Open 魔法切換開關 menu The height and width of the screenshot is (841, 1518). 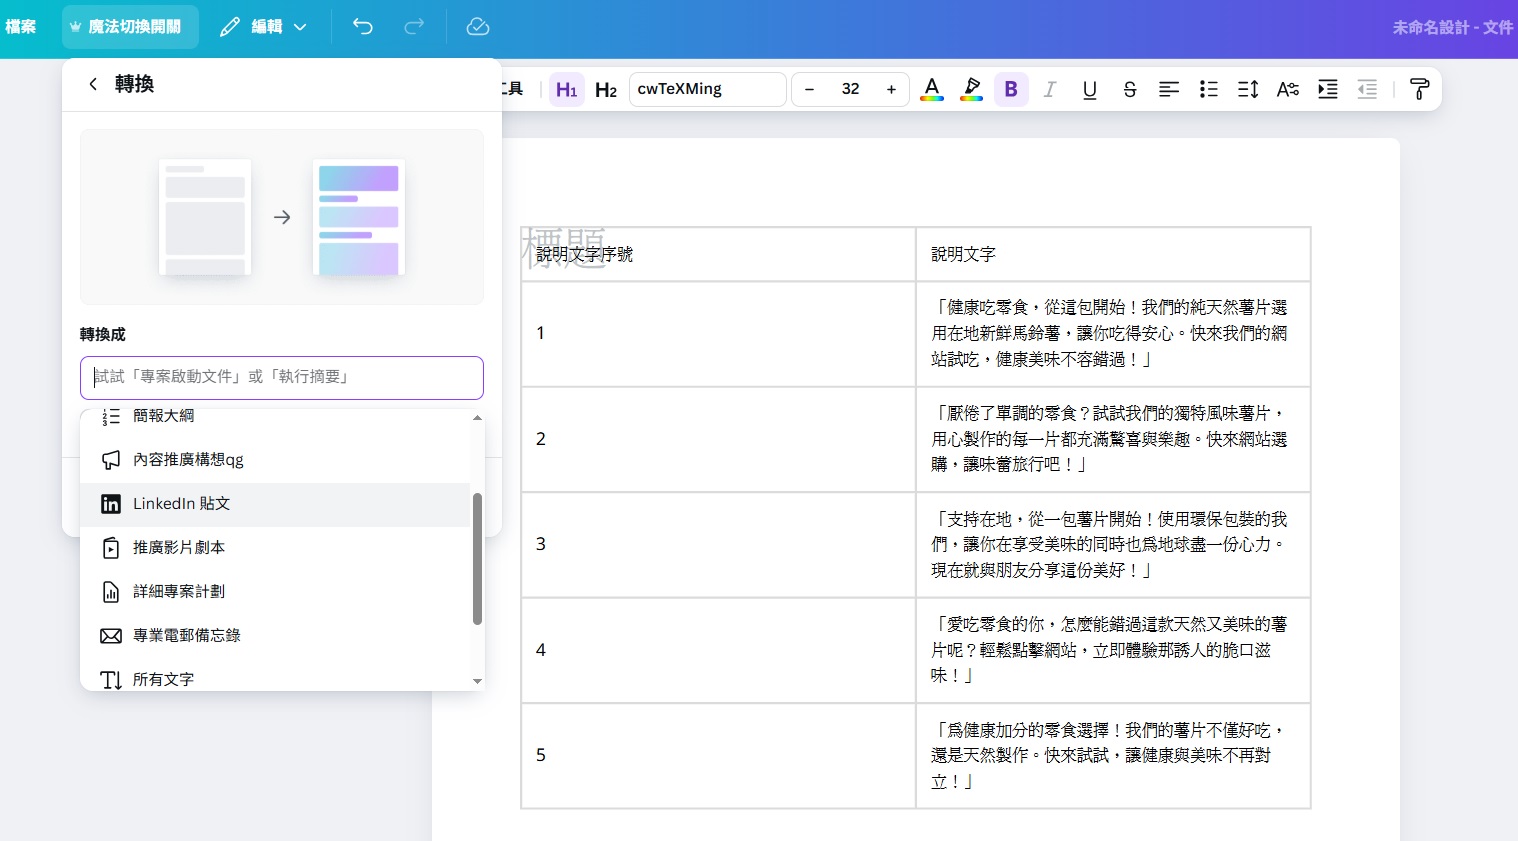coord(130,27)
